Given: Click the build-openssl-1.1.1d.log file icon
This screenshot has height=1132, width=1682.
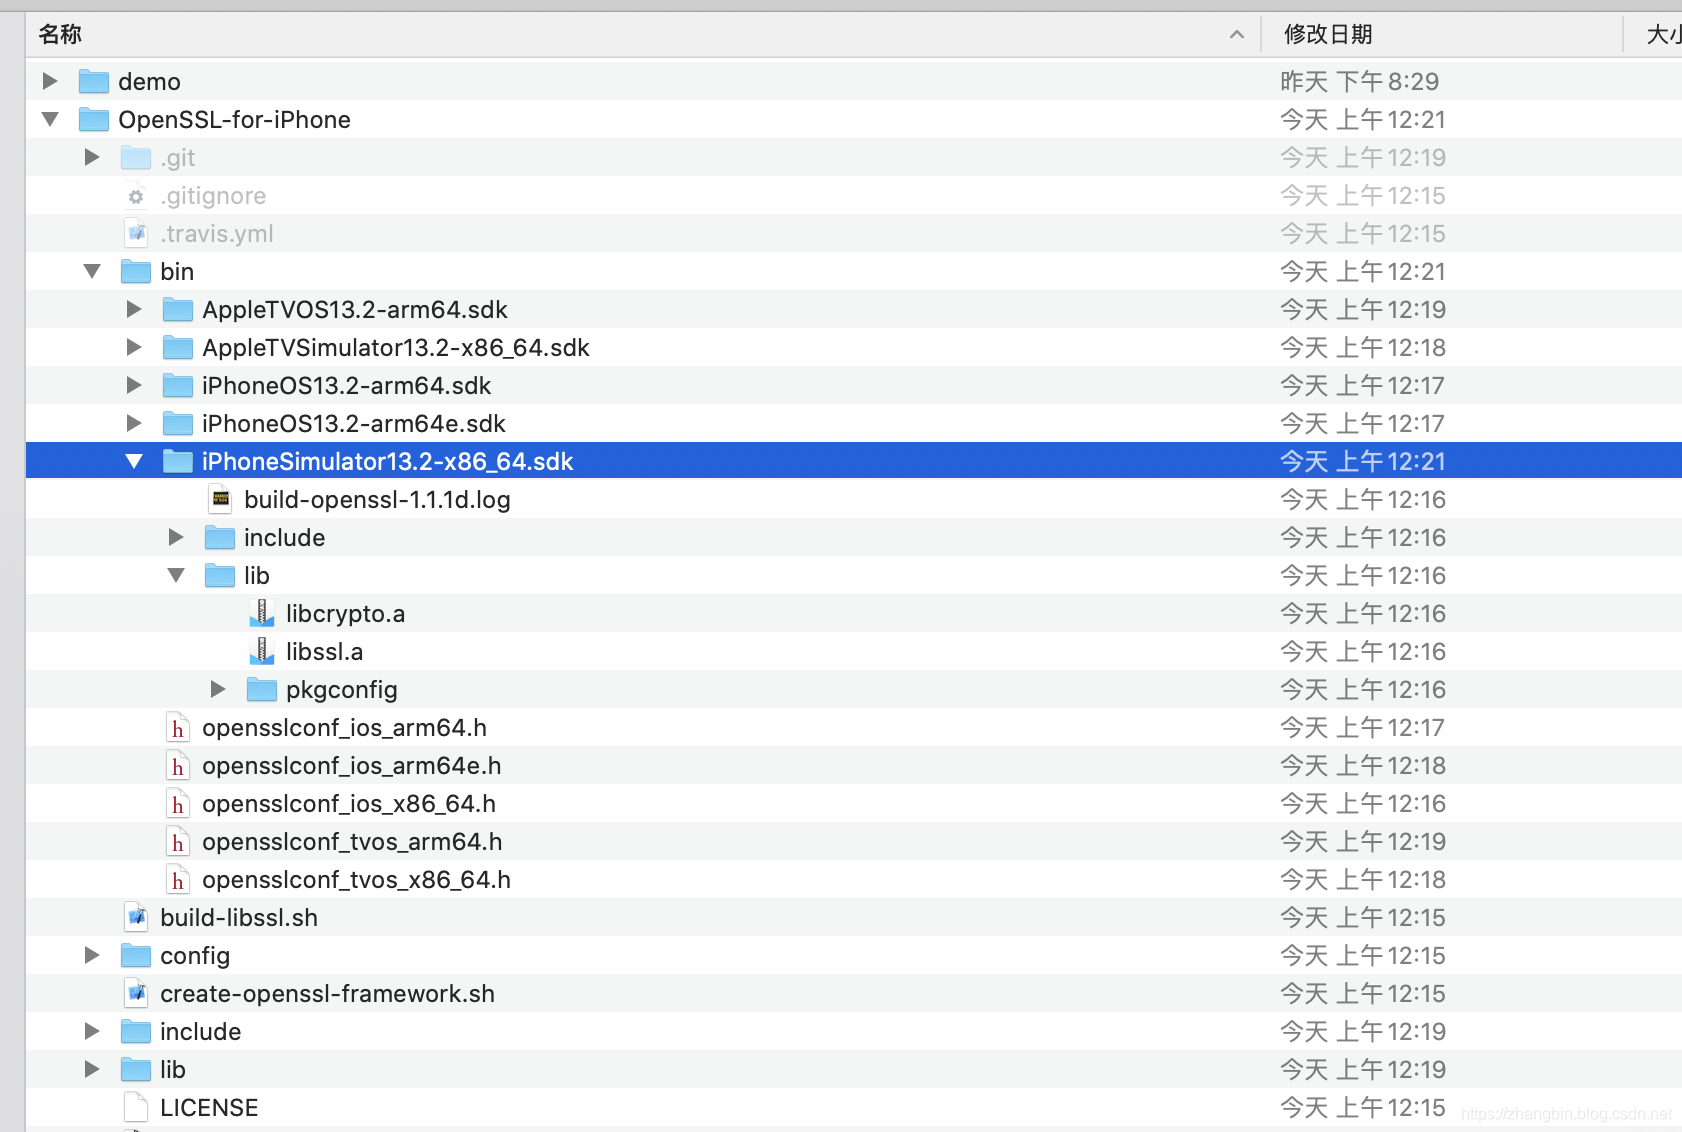Looking at the screenshot, I should click(221, 499).
